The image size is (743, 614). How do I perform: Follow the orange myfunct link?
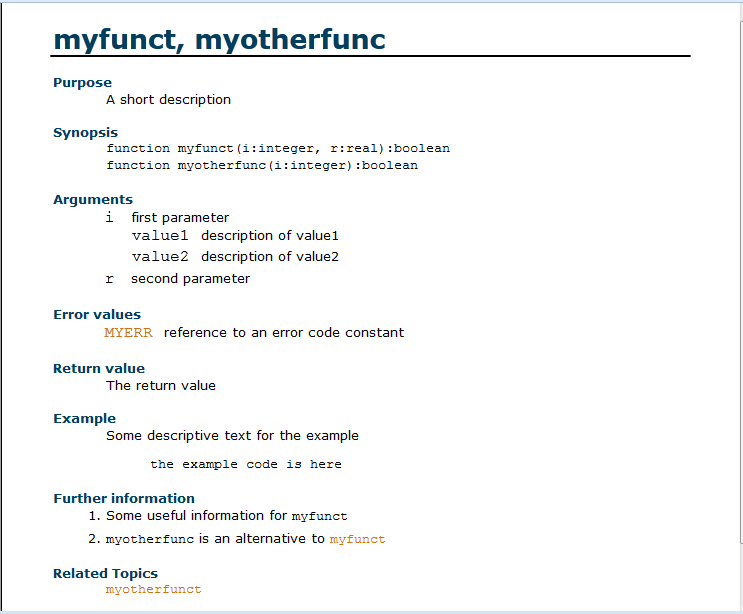point(357,539)
